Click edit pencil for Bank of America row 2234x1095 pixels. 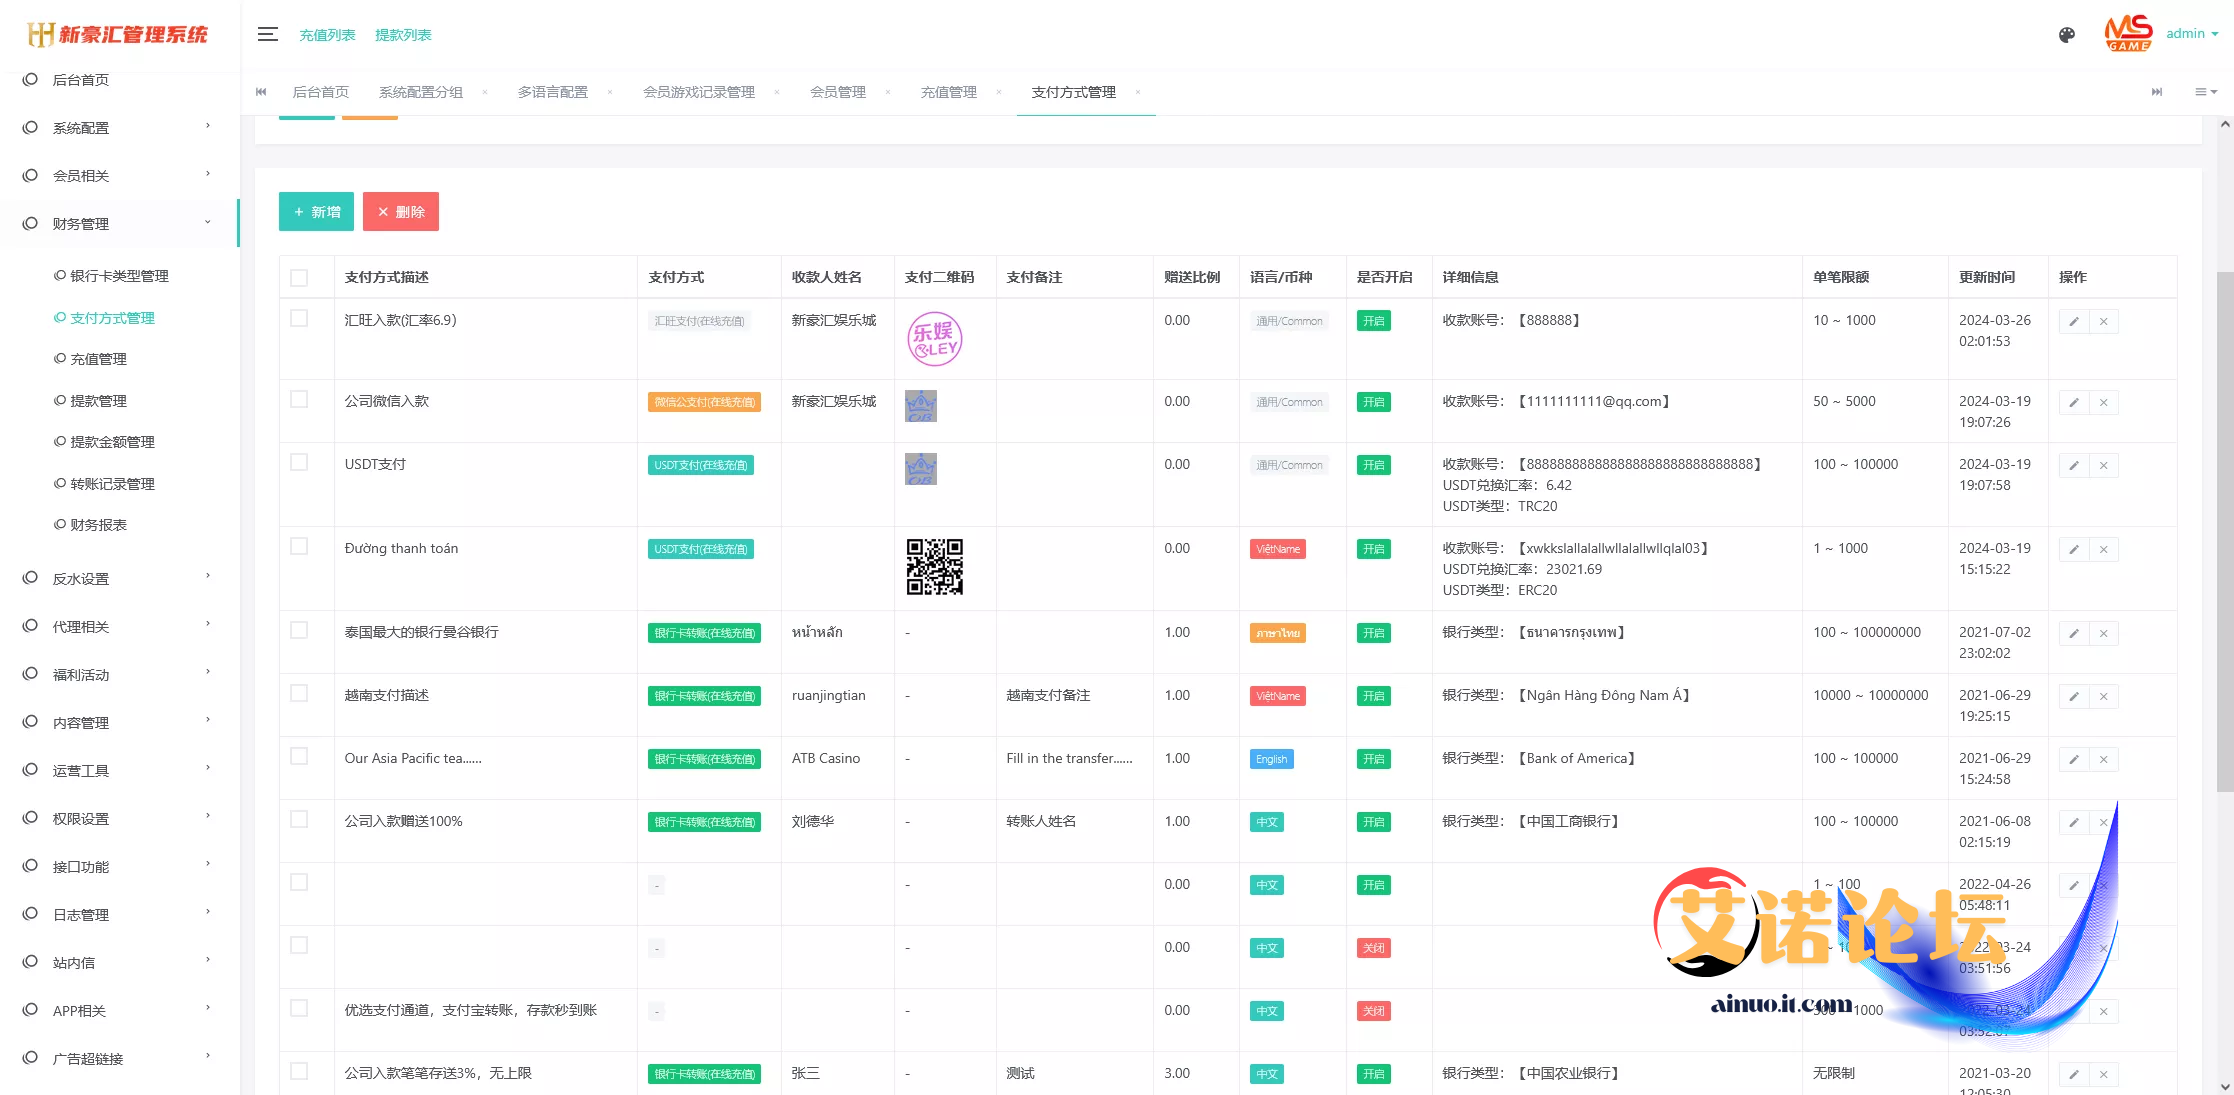pos(2074,760)
